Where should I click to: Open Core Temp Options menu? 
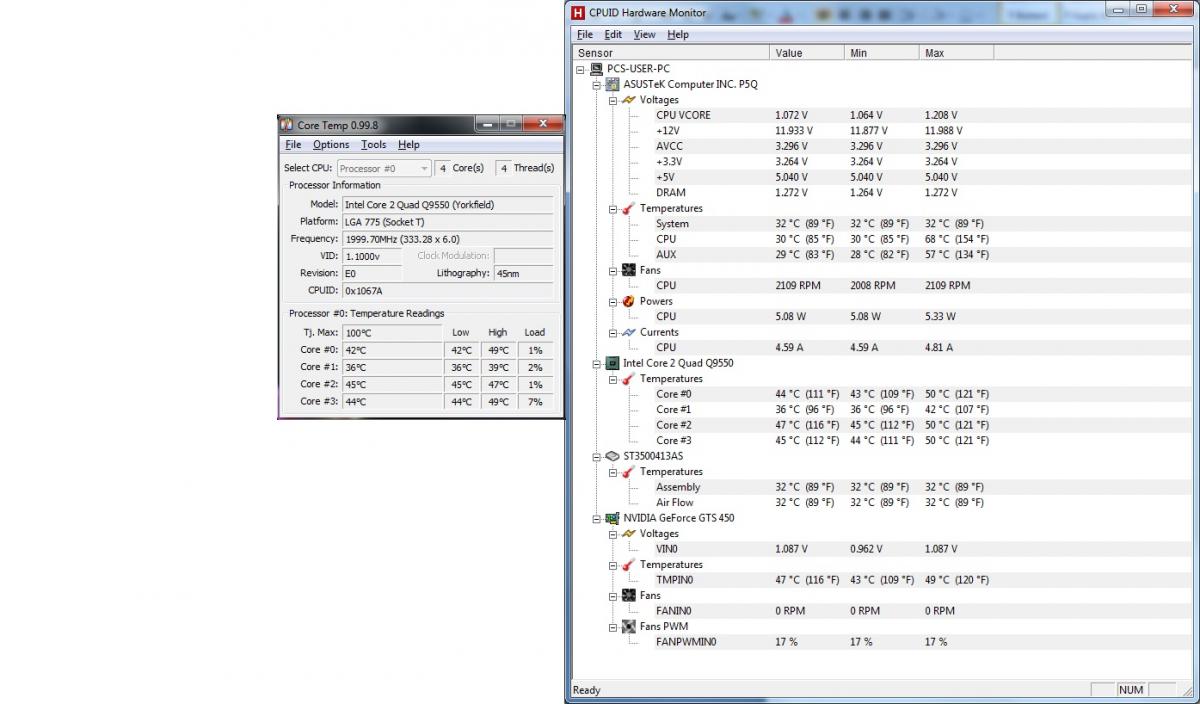pos(331,145)
